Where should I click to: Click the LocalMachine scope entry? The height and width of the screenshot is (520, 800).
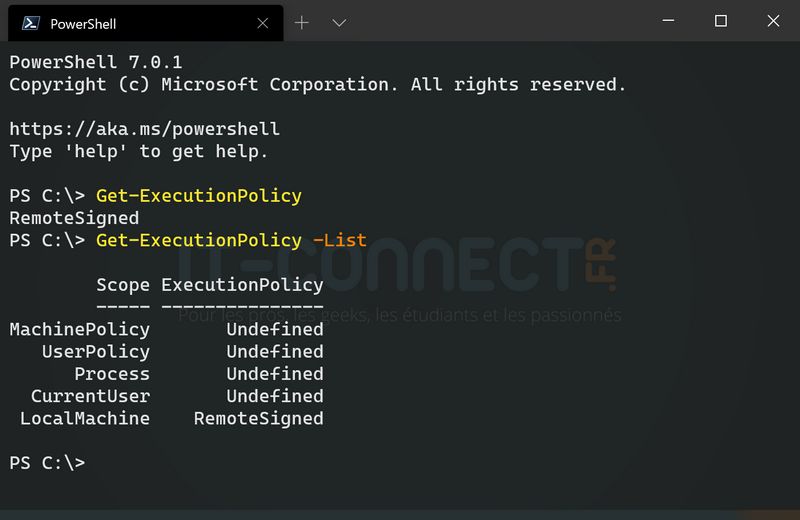tap(85, 418)
